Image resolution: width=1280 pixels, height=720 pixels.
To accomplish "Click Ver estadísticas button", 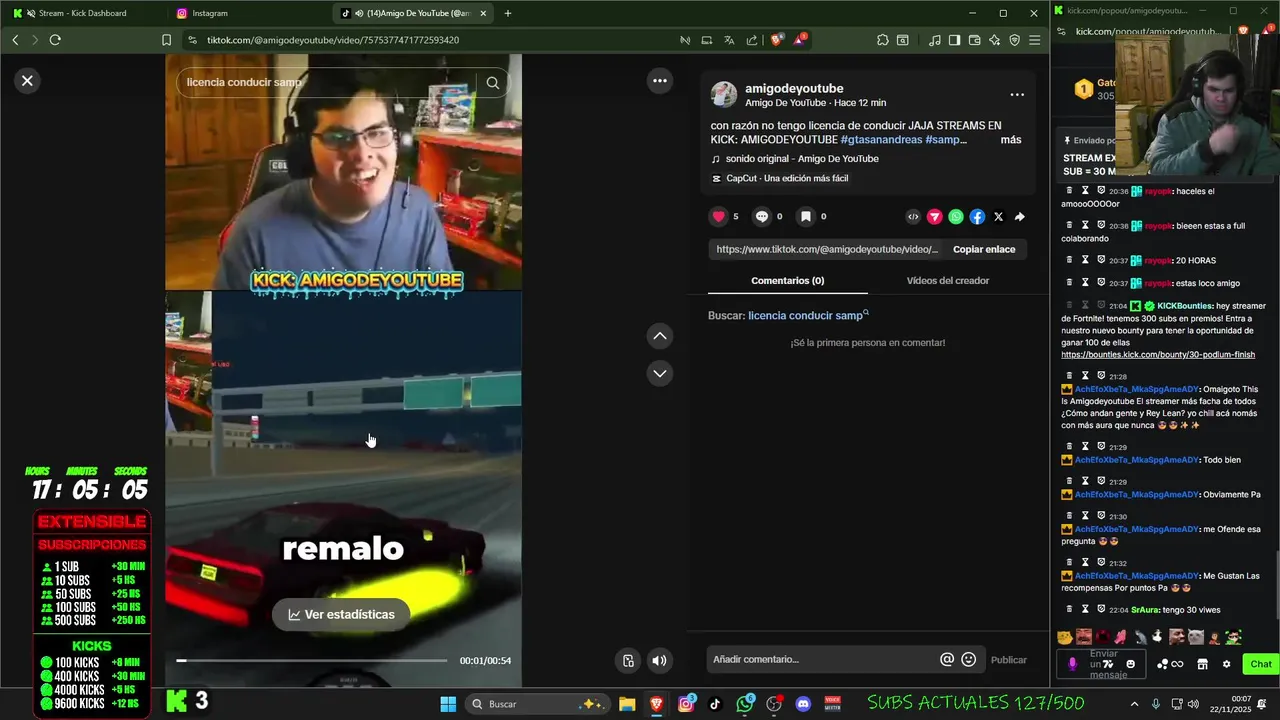I will point(341,614).
